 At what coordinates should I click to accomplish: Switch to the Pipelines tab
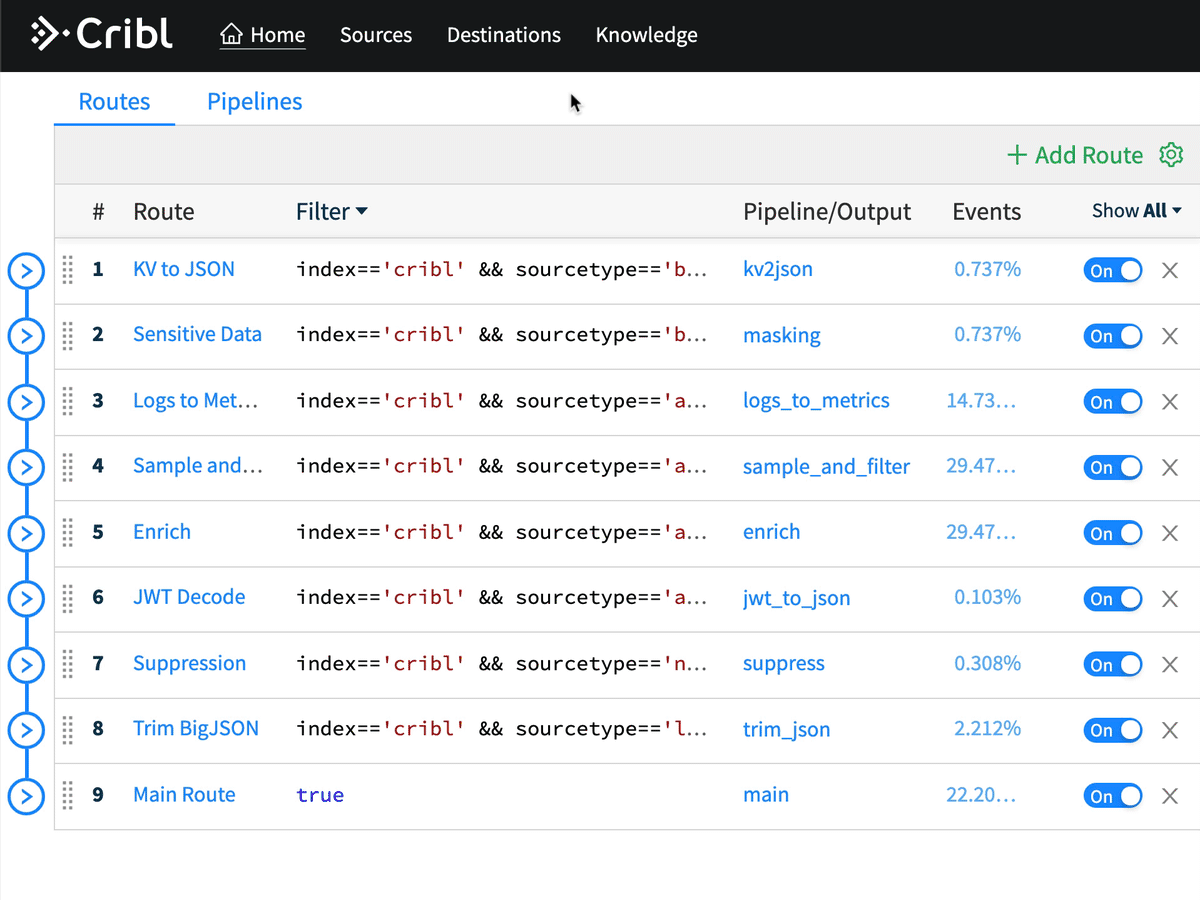[254, 102]
